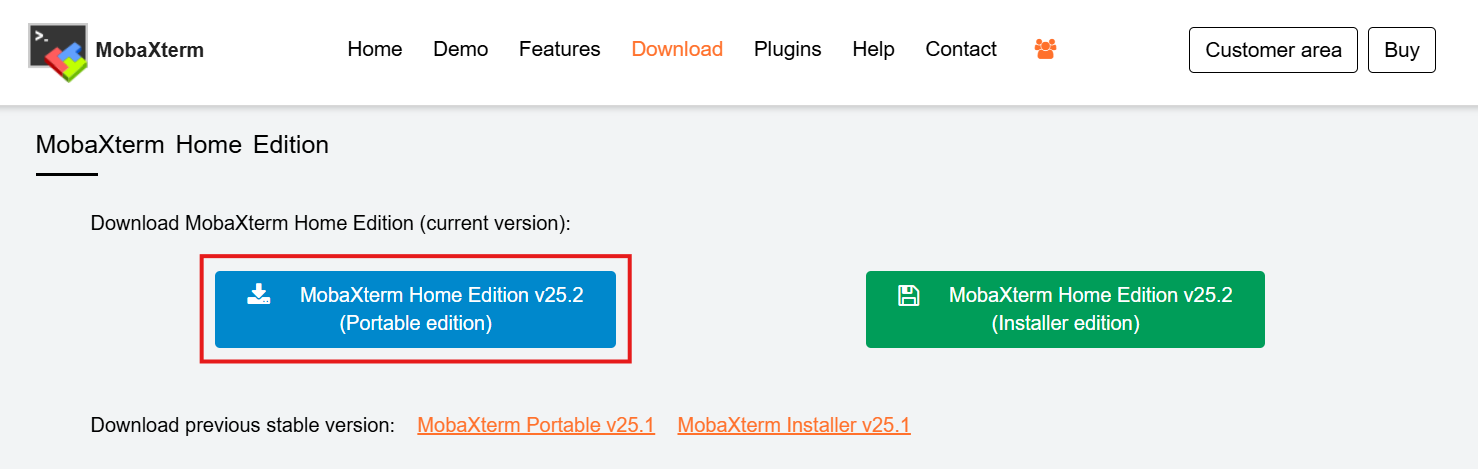Open the Customer area button
The image size is (1478, 469).
pyautogui.click(x=1273, y=50)
